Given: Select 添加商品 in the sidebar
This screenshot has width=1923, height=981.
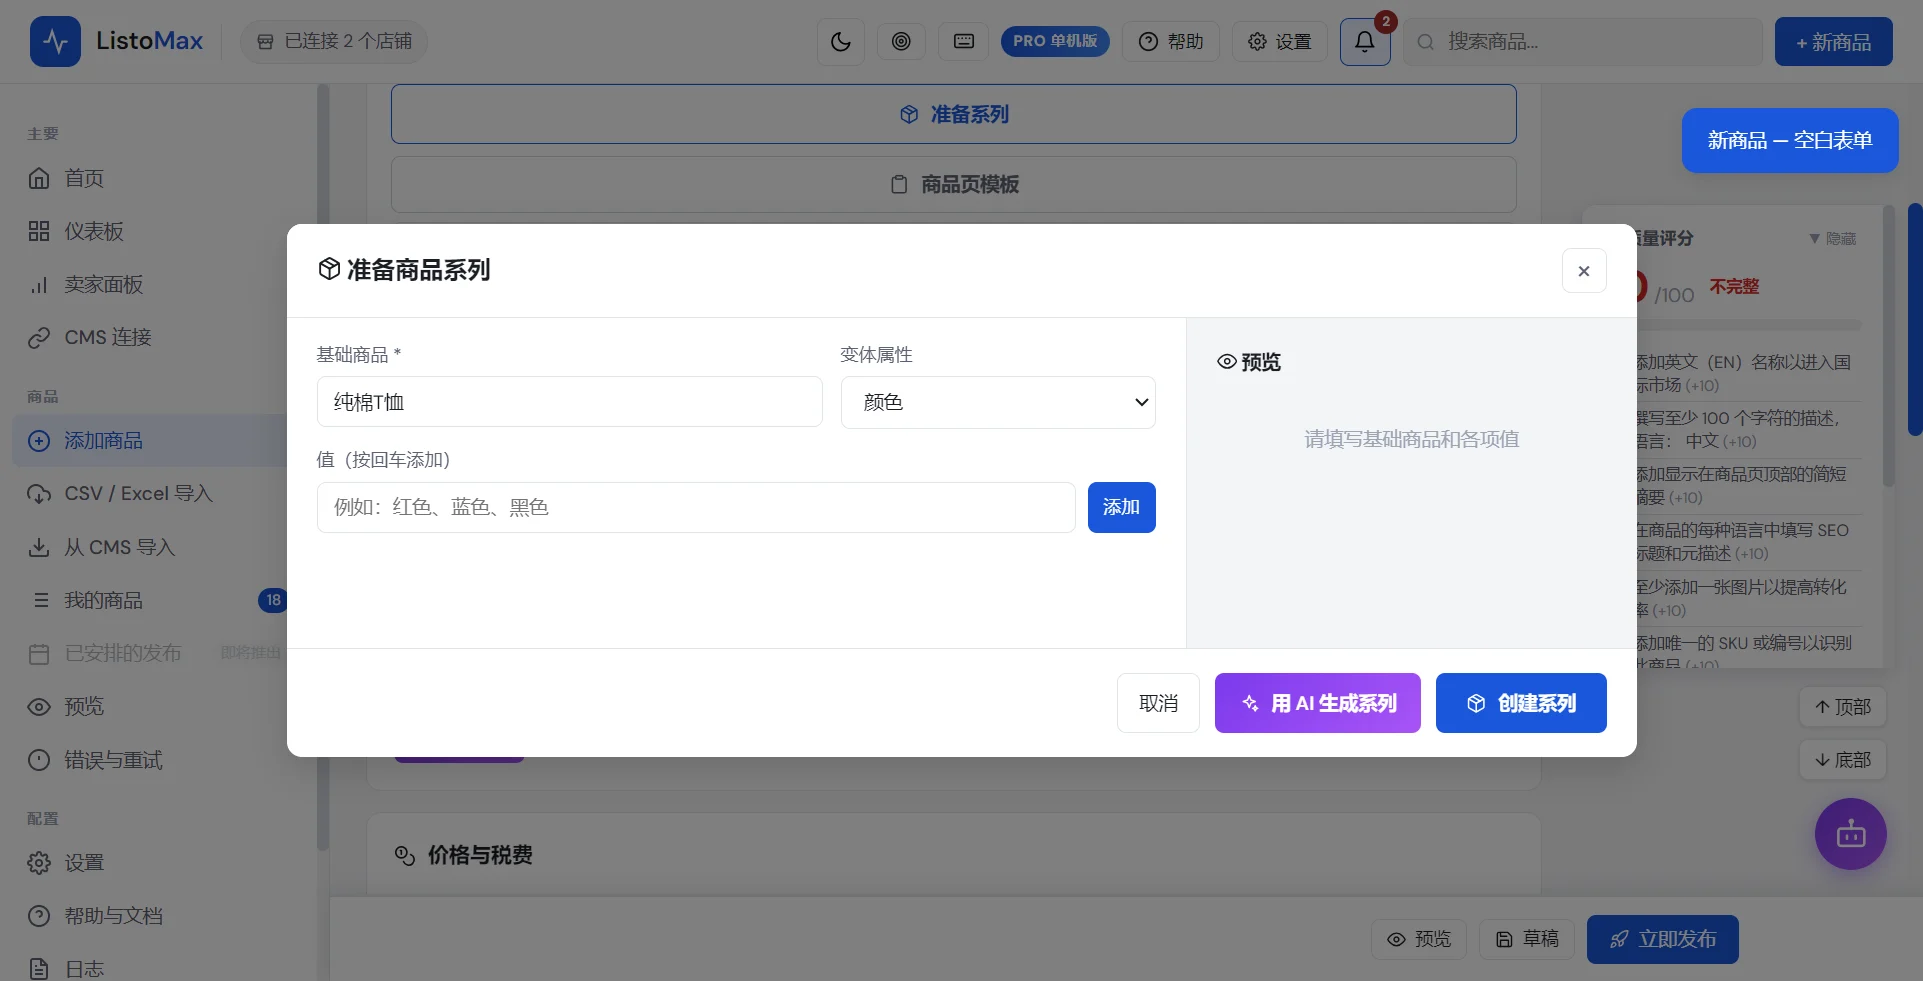Looking at the screenshot, I should coord(150,440).
